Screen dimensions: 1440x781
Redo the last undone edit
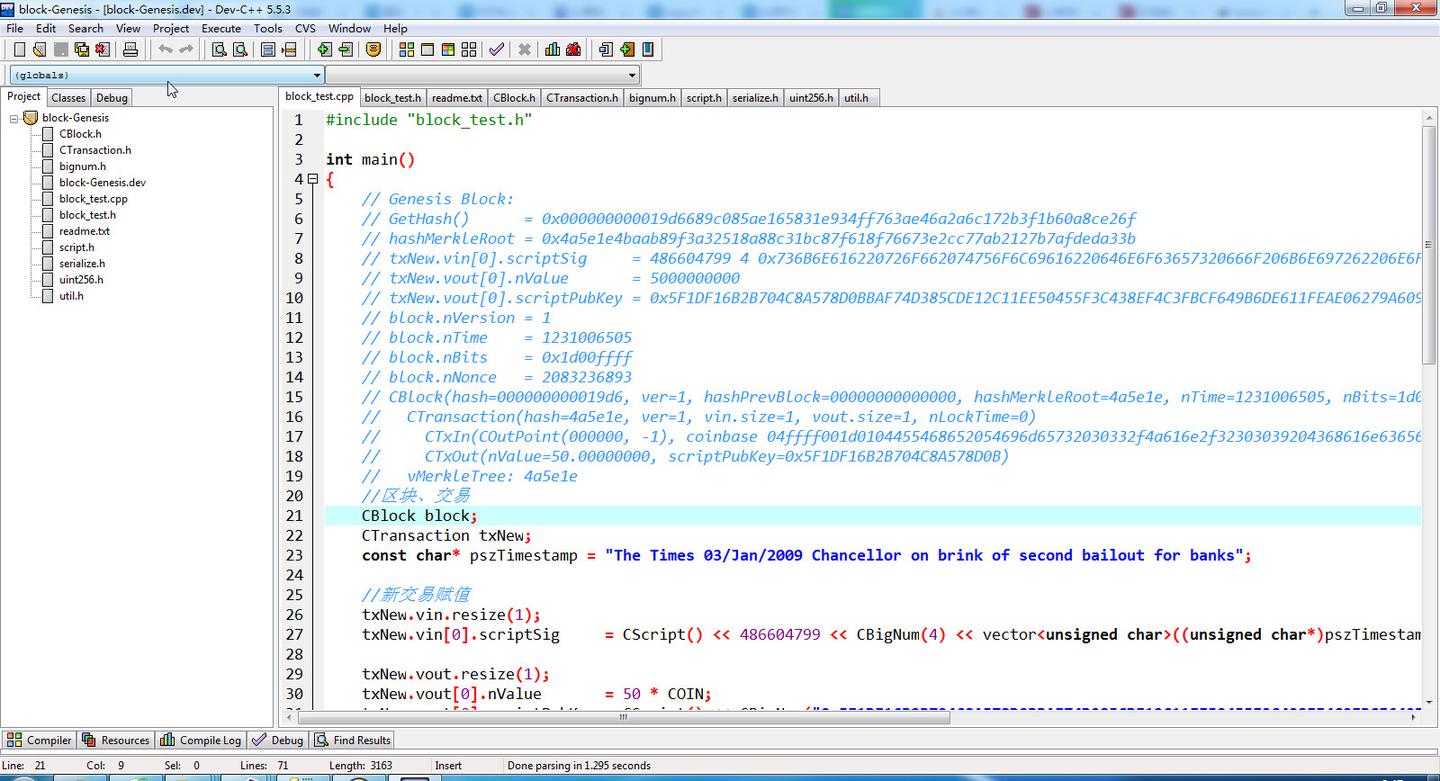click(x=186, y=49)
